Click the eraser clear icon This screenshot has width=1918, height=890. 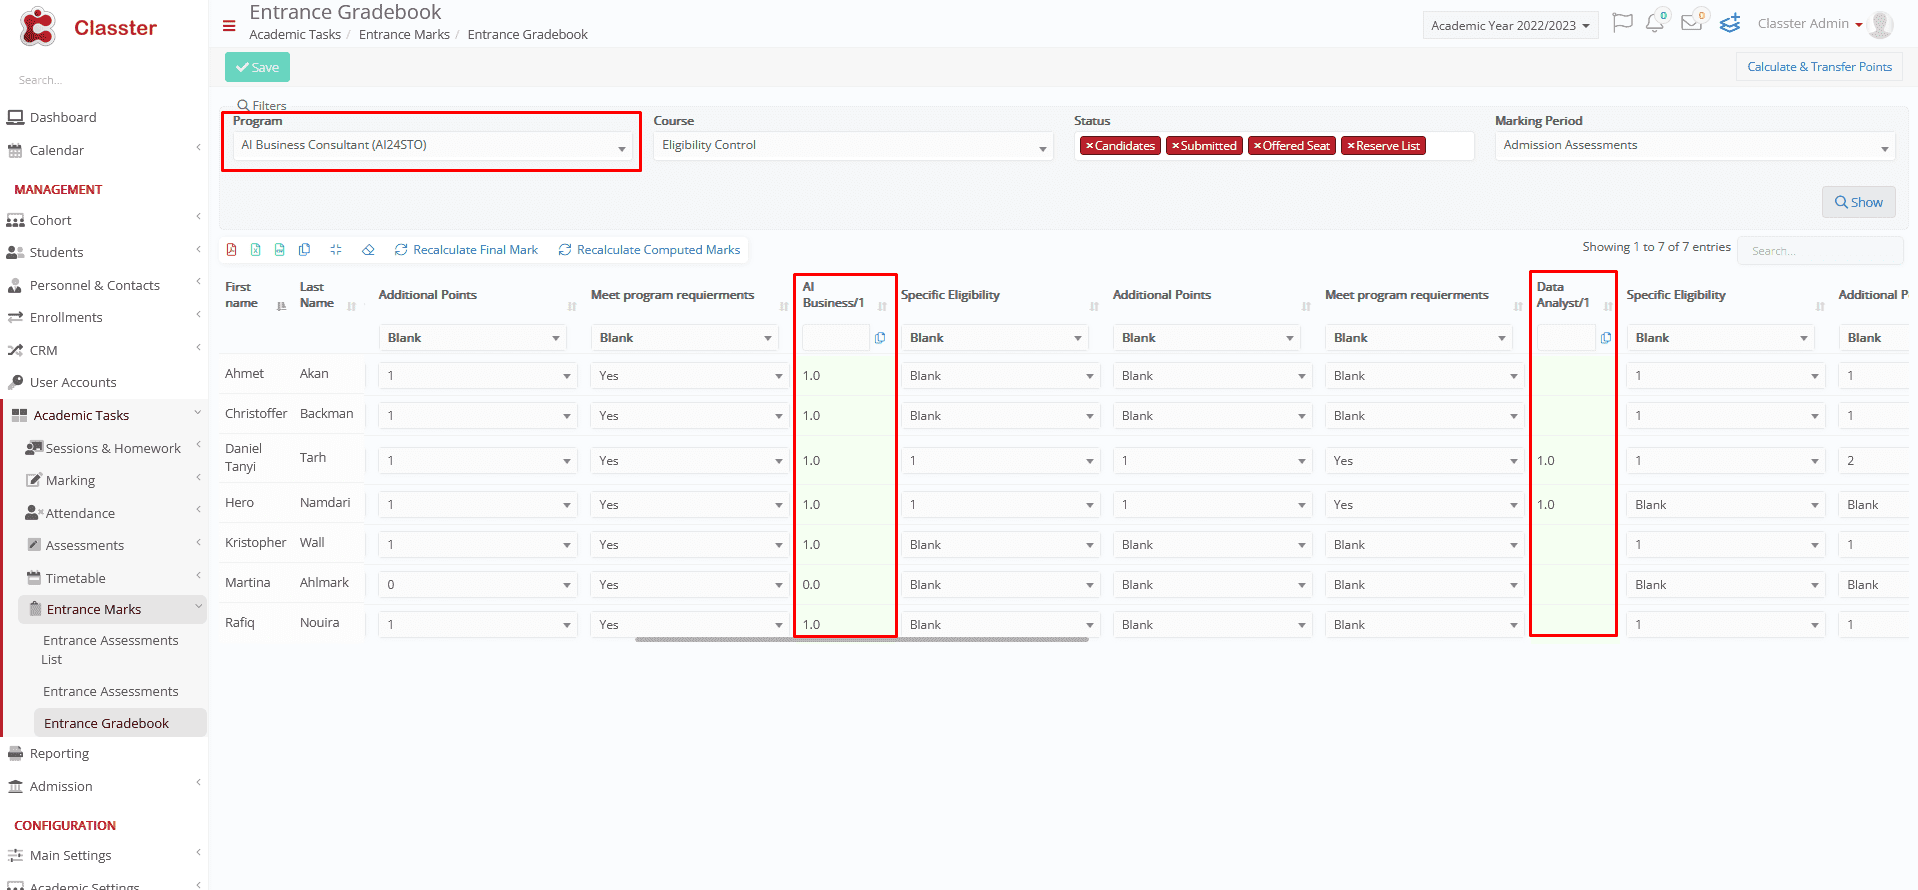click(x=368, y=250)
